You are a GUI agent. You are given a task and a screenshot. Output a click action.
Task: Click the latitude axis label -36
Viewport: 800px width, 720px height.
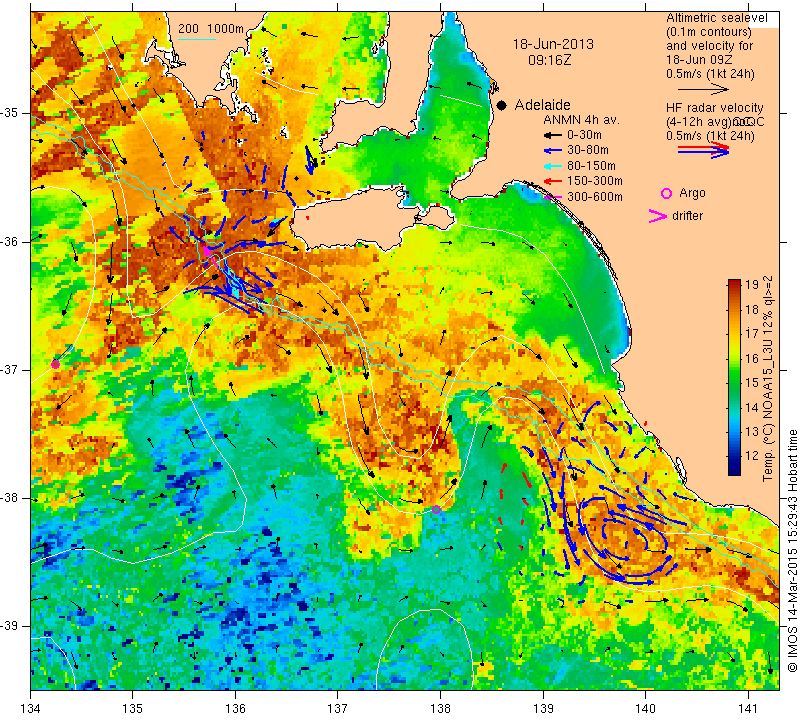click(11, 241)
